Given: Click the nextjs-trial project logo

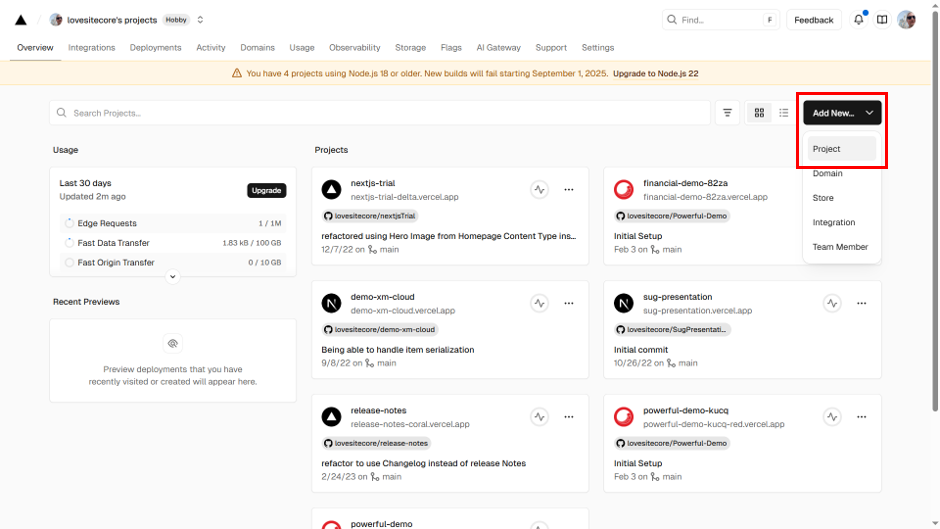Looking at the screenshot, I should (332, 190).
